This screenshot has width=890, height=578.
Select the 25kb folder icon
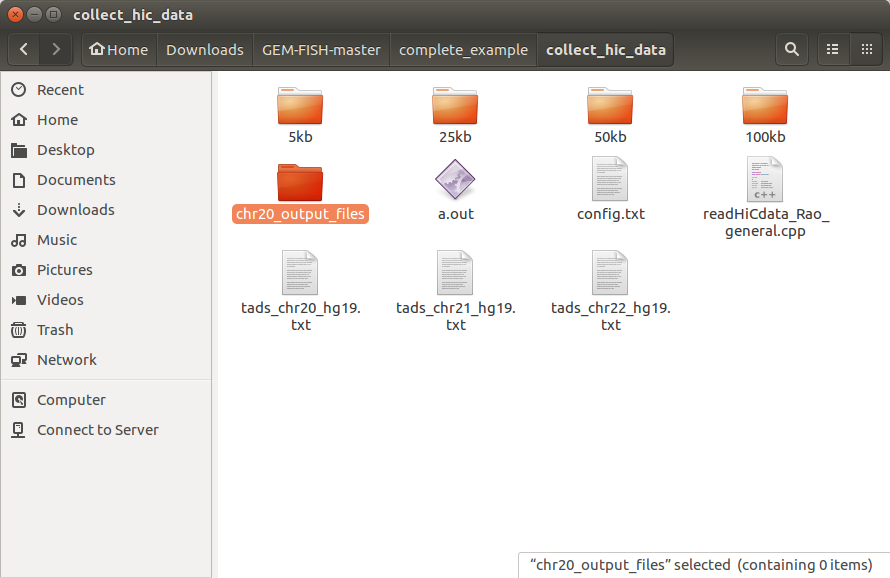coord(455,106)
